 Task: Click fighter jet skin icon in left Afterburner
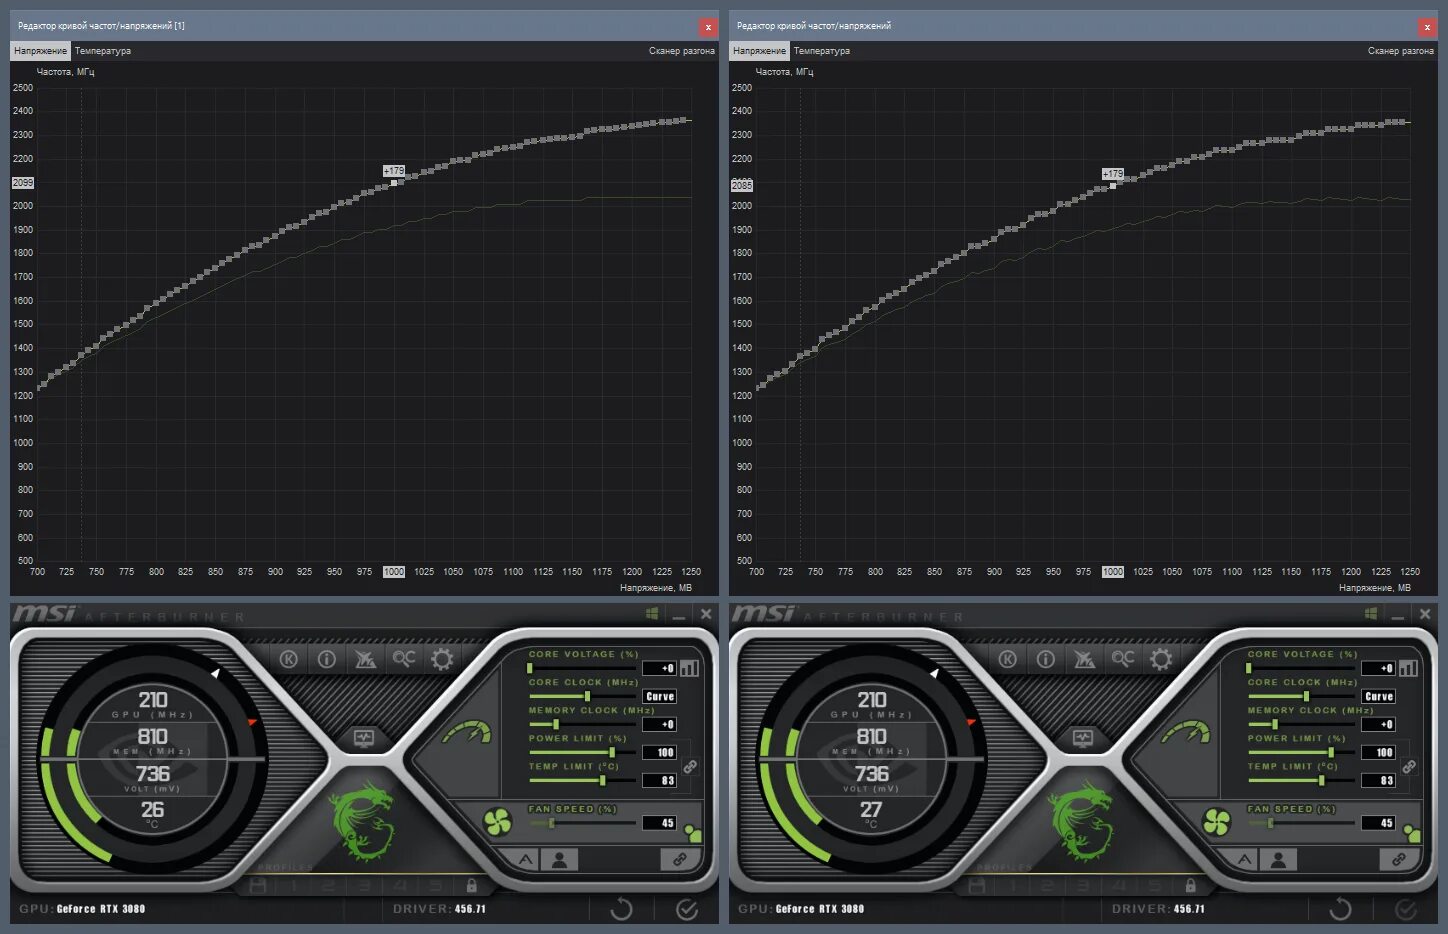tap(365, 659)
